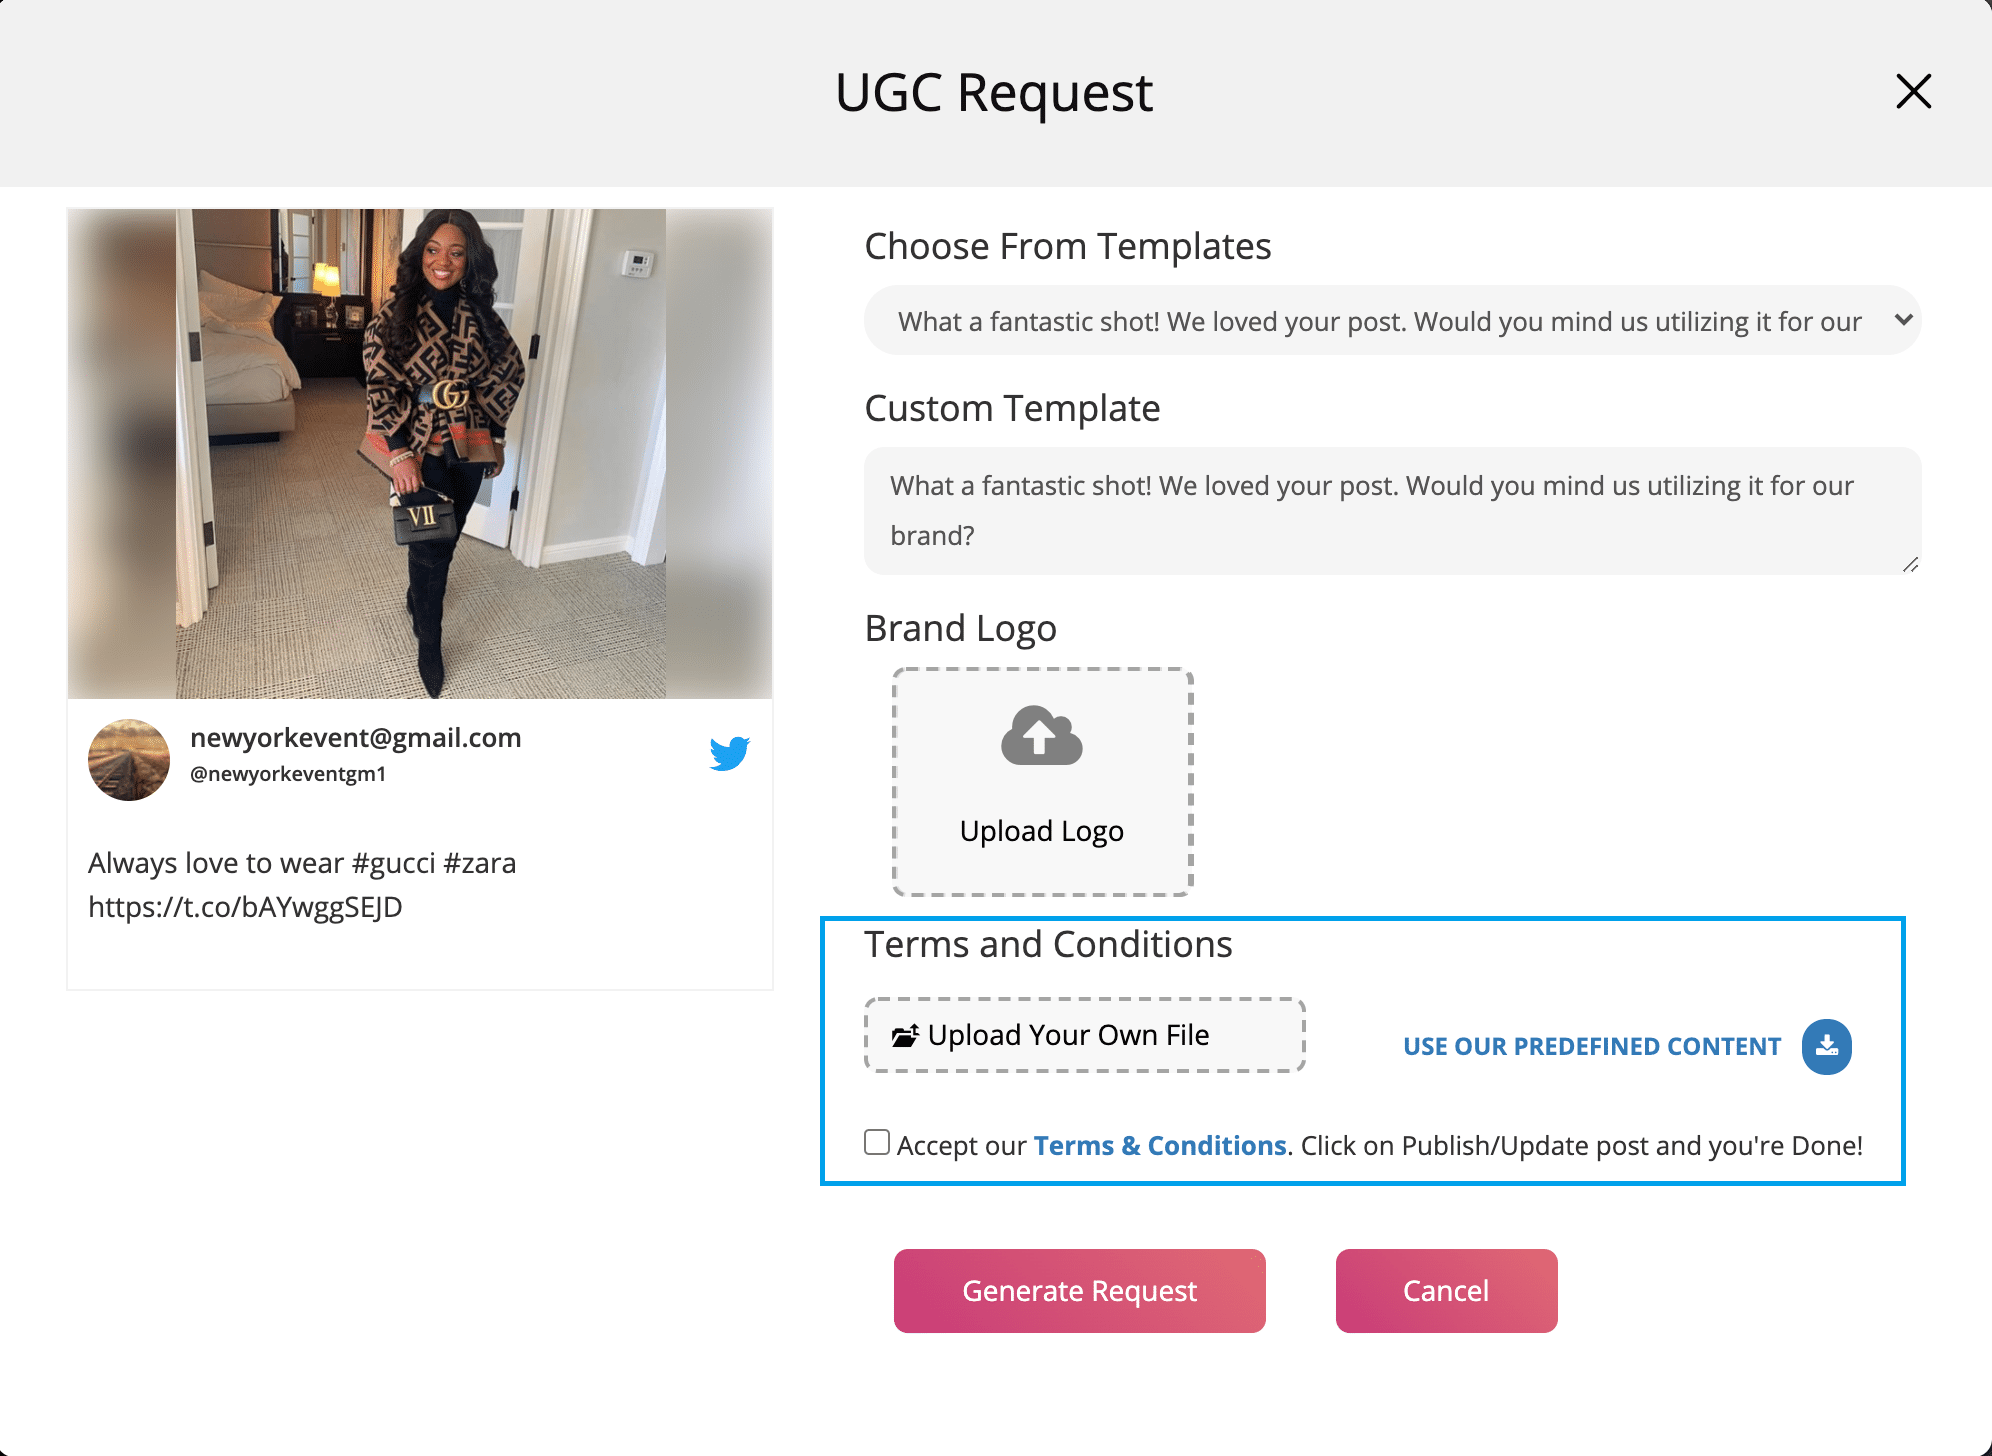The width and height of the screenshot is (1992, 1456).
Task: Open the Terms & Conditions link
Action: tap(1159, 1145)
